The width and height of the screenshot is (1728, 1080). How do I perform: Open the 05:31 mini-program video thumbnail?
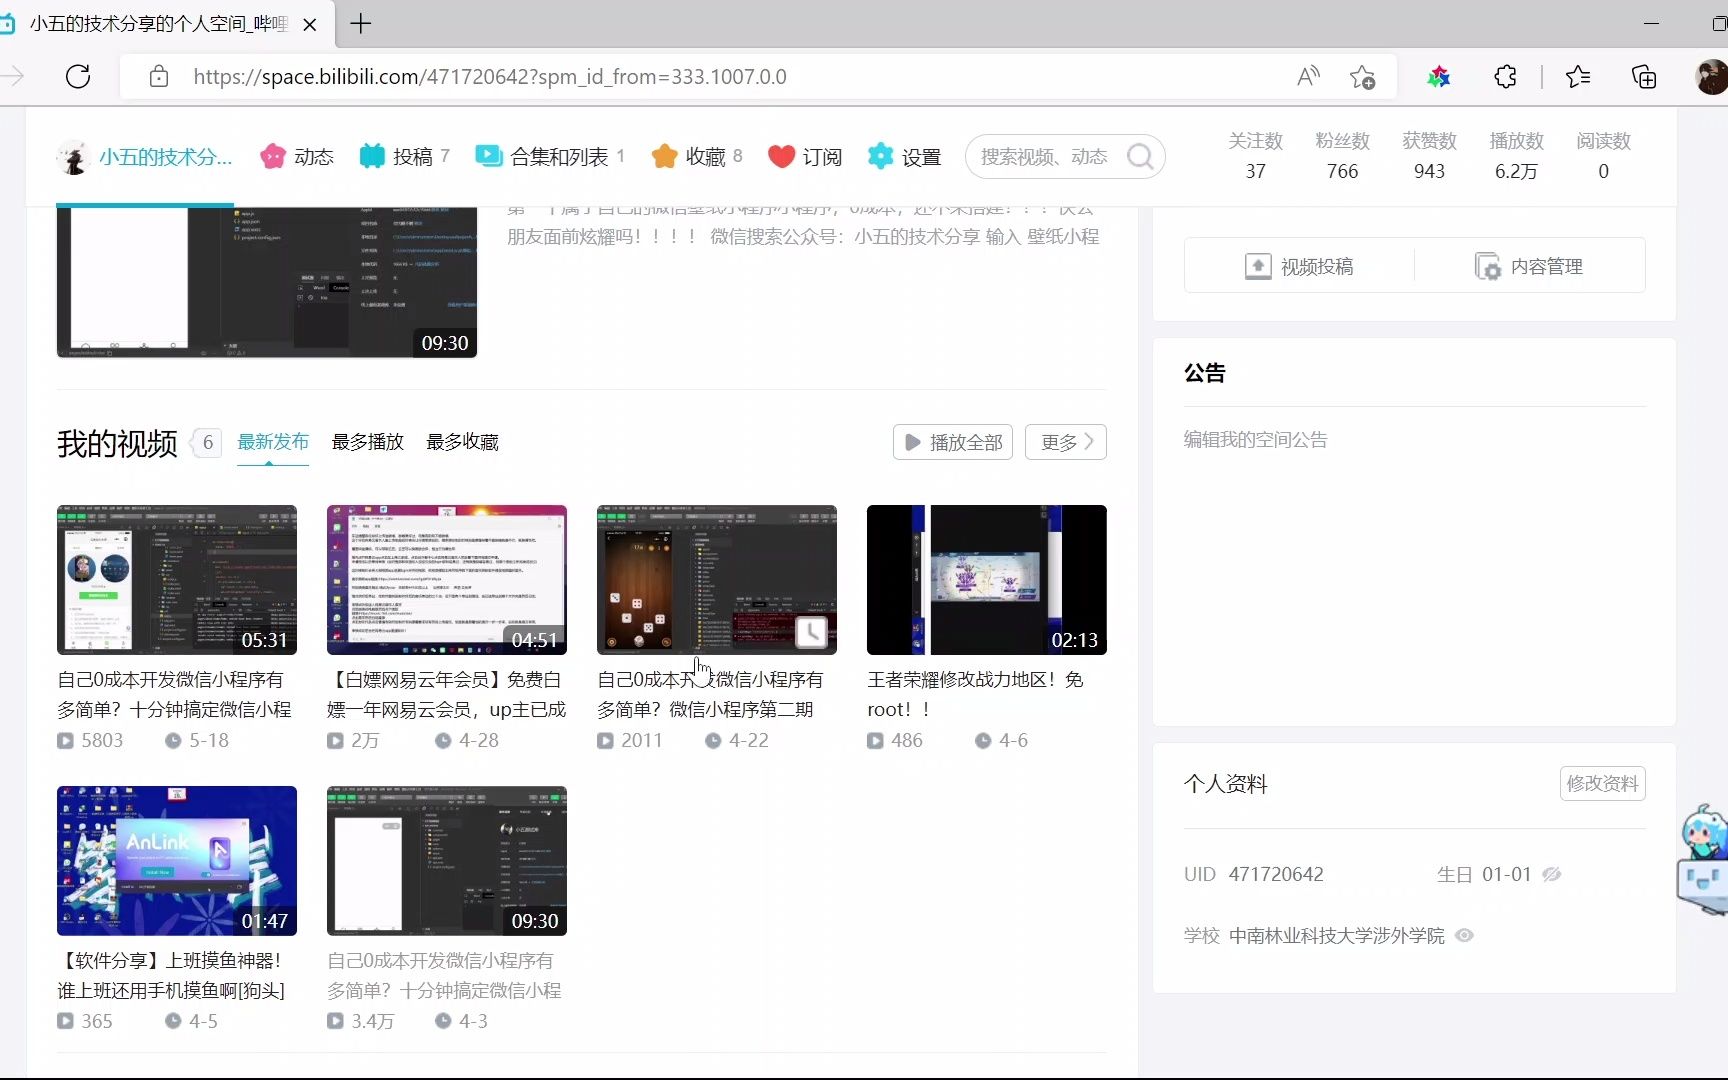177,580
